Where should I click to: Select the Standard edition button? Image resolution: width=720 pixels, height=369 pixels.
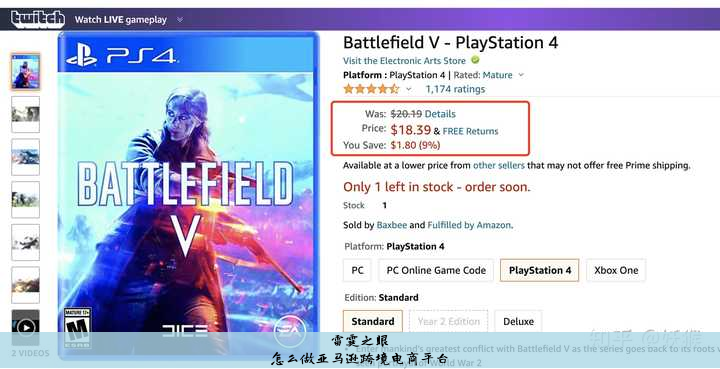372,321
